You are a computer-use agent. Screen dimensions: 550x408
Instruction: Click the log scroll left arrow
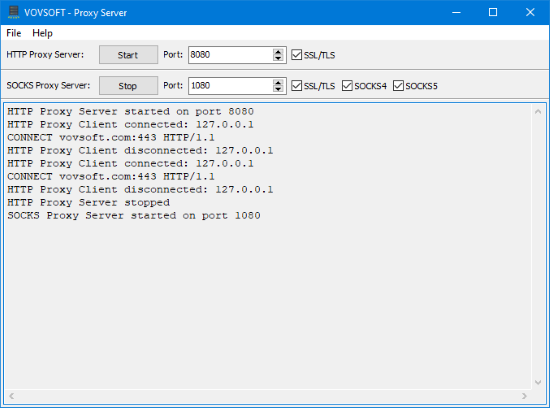coord(12,396)
